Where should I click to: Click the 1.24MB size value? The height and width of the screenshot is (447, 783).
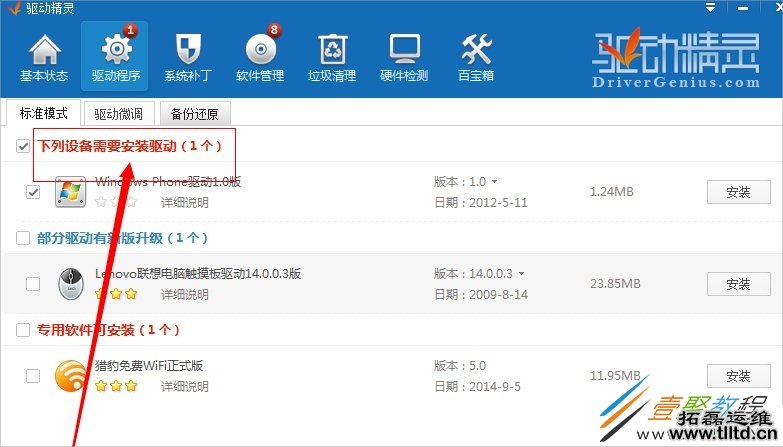click(x=612, y=192)
